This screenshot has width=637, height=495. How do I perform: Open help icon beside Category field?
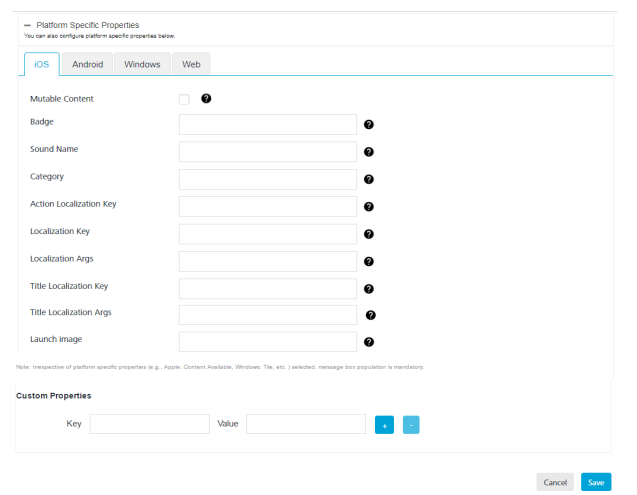pyautogui.click(x=368, y=179)
